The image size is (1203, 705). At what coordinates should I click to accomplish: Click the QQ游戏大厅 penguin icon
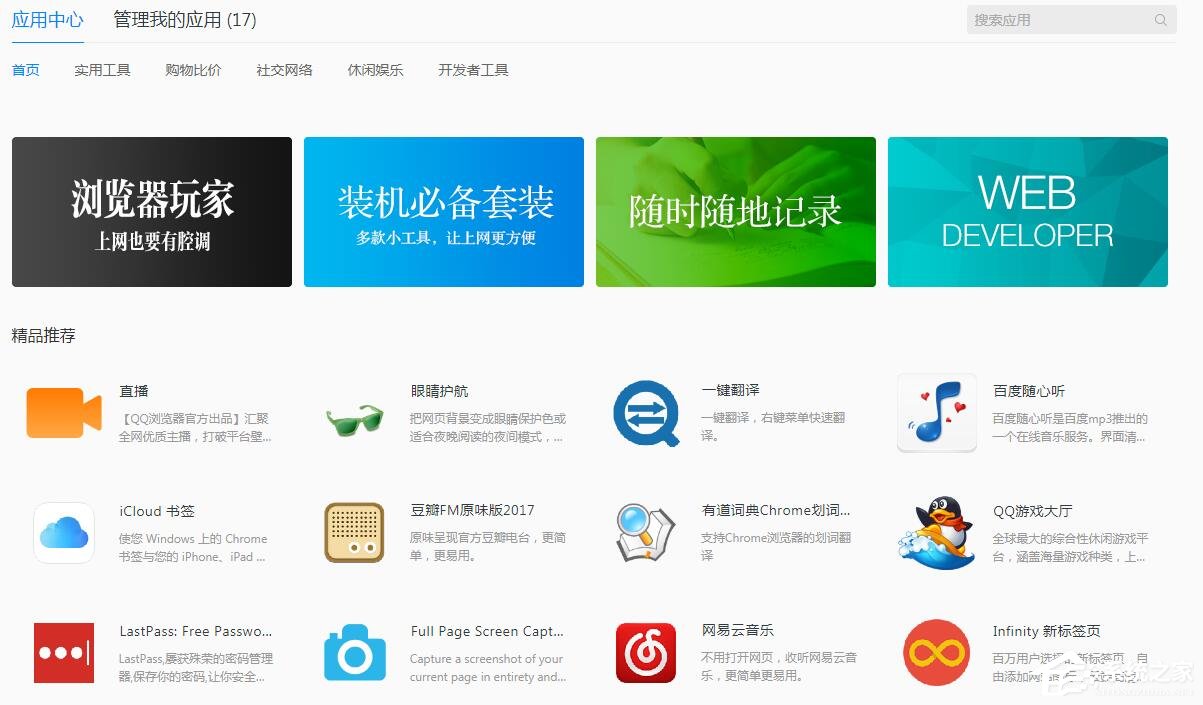936,532
